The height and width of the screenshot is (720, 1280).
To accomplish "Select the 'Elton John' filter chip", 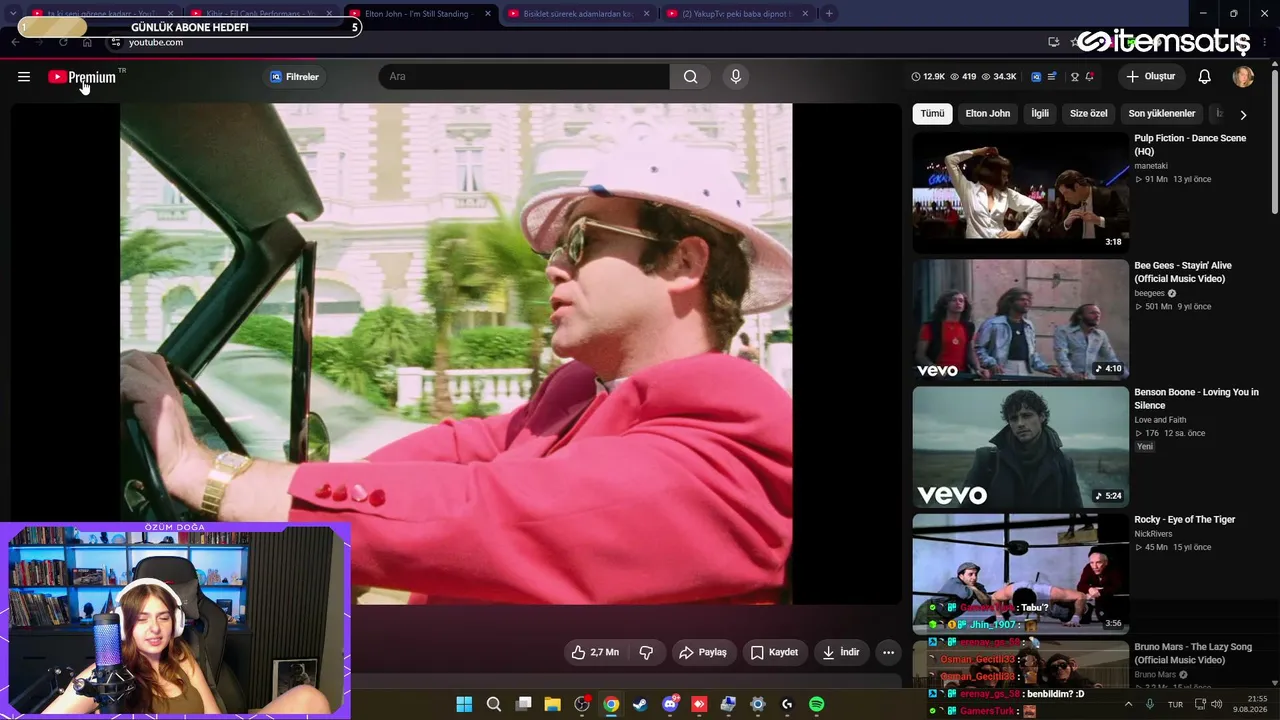I will pos(988,114).
